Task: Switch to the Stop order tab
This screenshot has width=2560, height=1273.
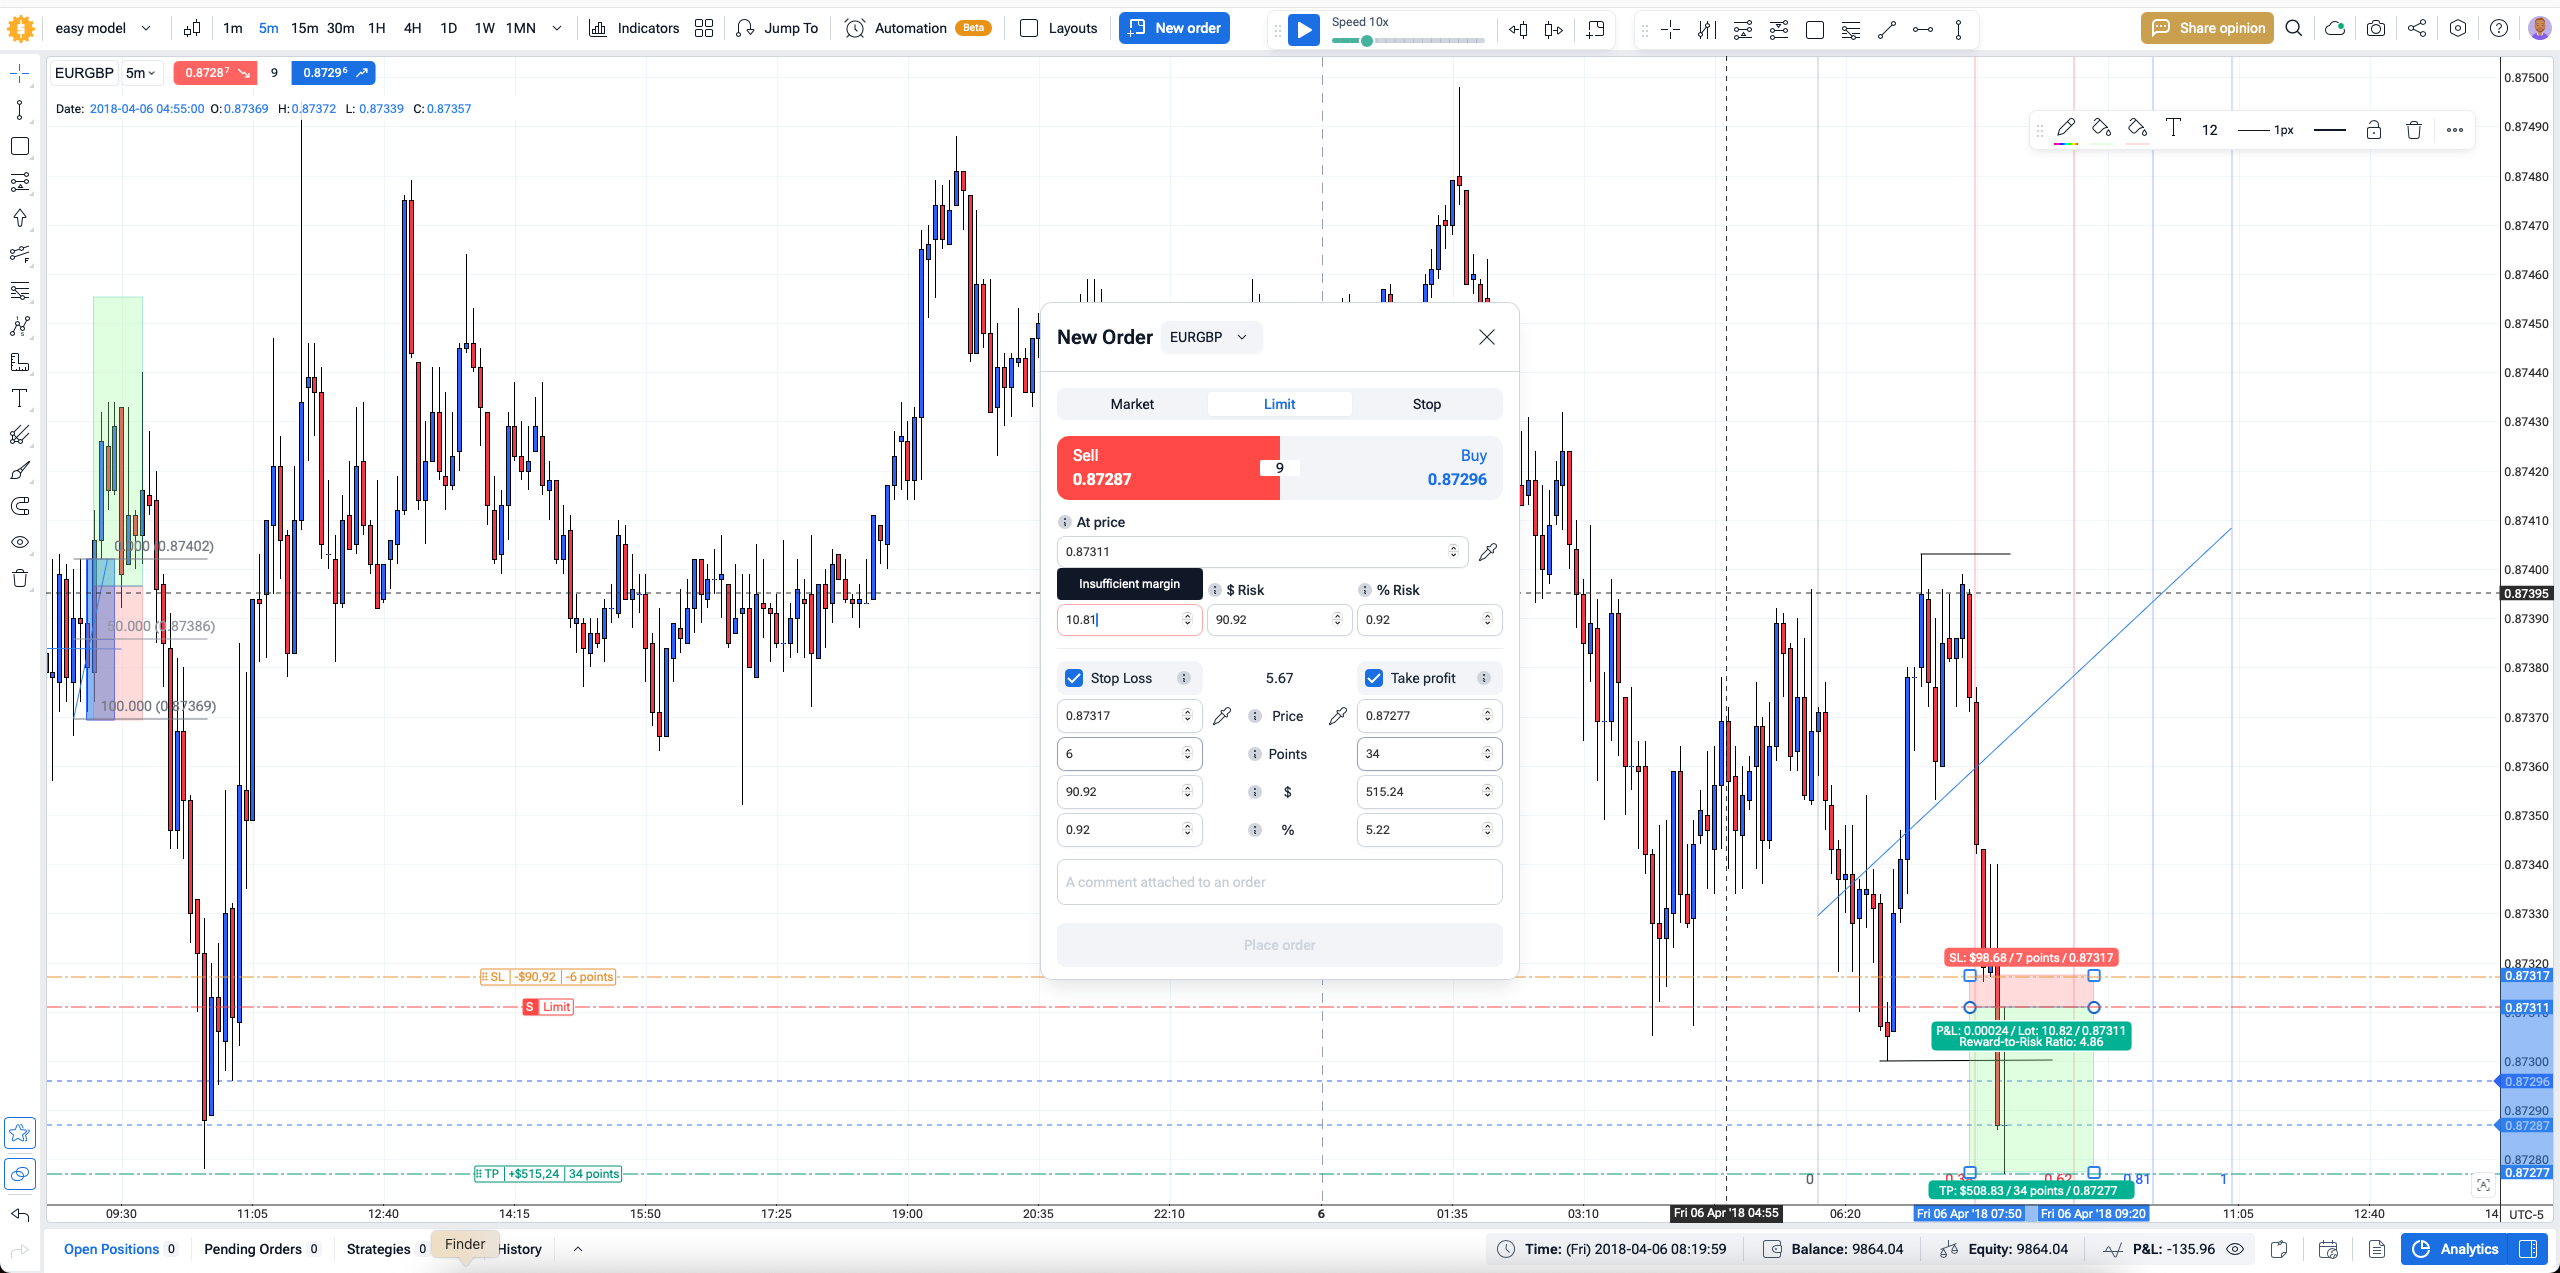Action: coord(1427,404)
